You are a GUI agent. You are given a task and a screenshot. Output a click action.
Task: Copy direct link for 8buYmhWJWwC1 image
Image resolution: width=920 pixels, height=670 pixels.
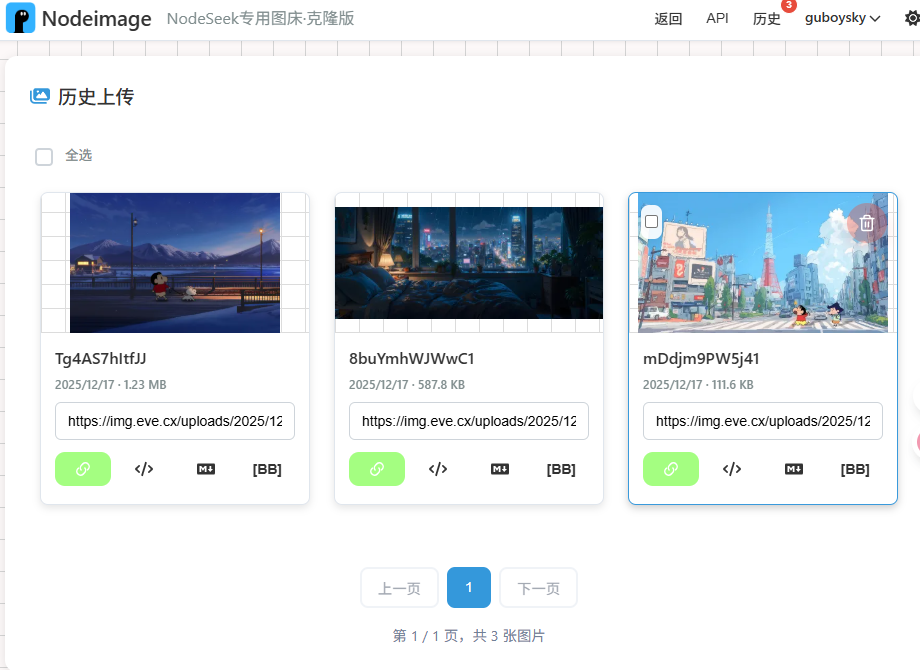pyautogui.click(x=377, y=469)
